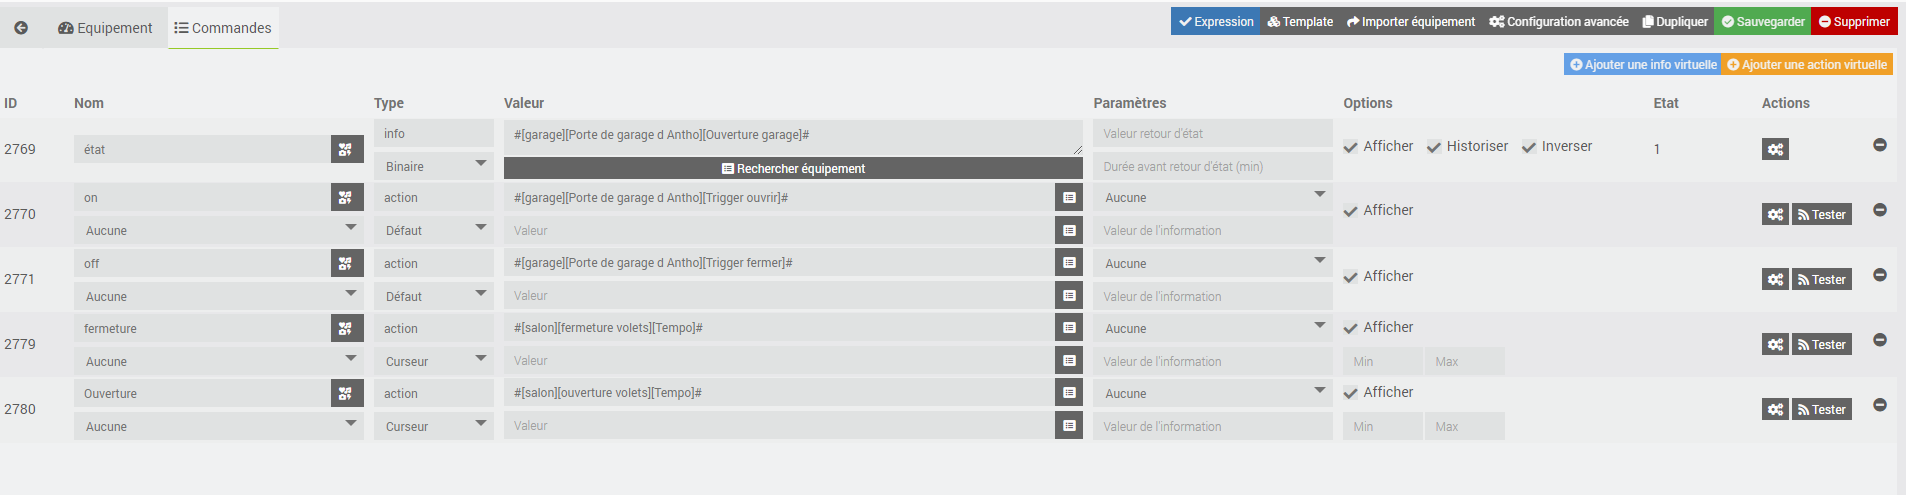Open the Curseur subtype dropdown for fermeture
Viewport: 1906px width, 495px height.
coord(434,361)
